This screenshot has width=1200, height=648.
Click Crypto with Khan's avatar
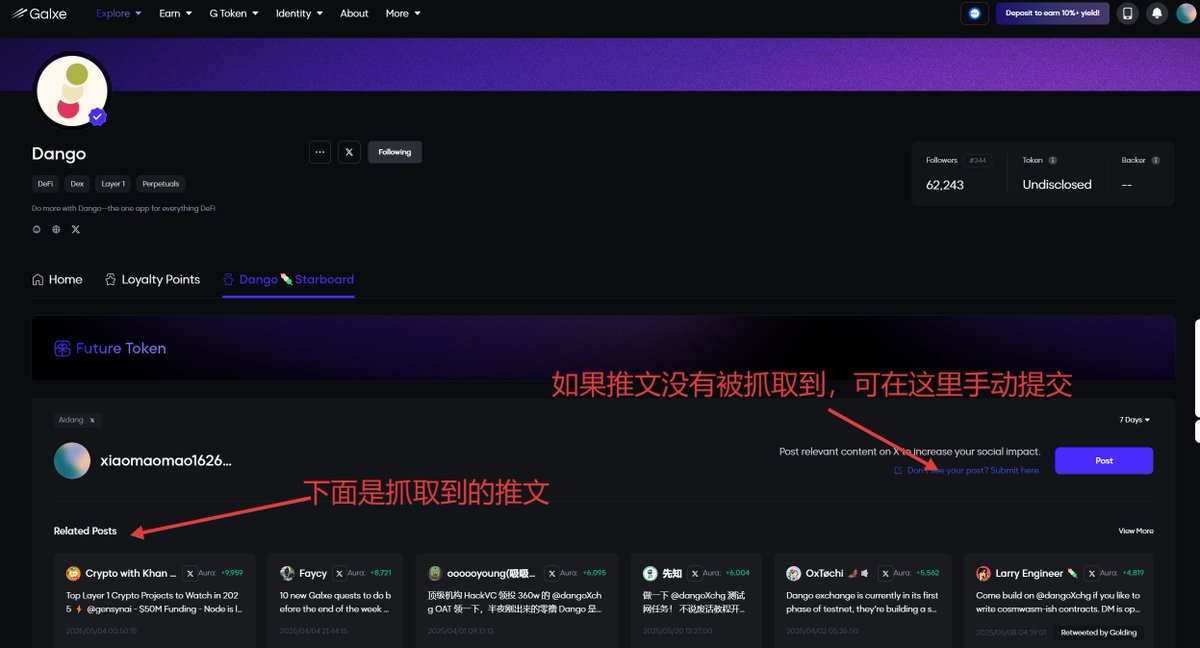point(73,574)
